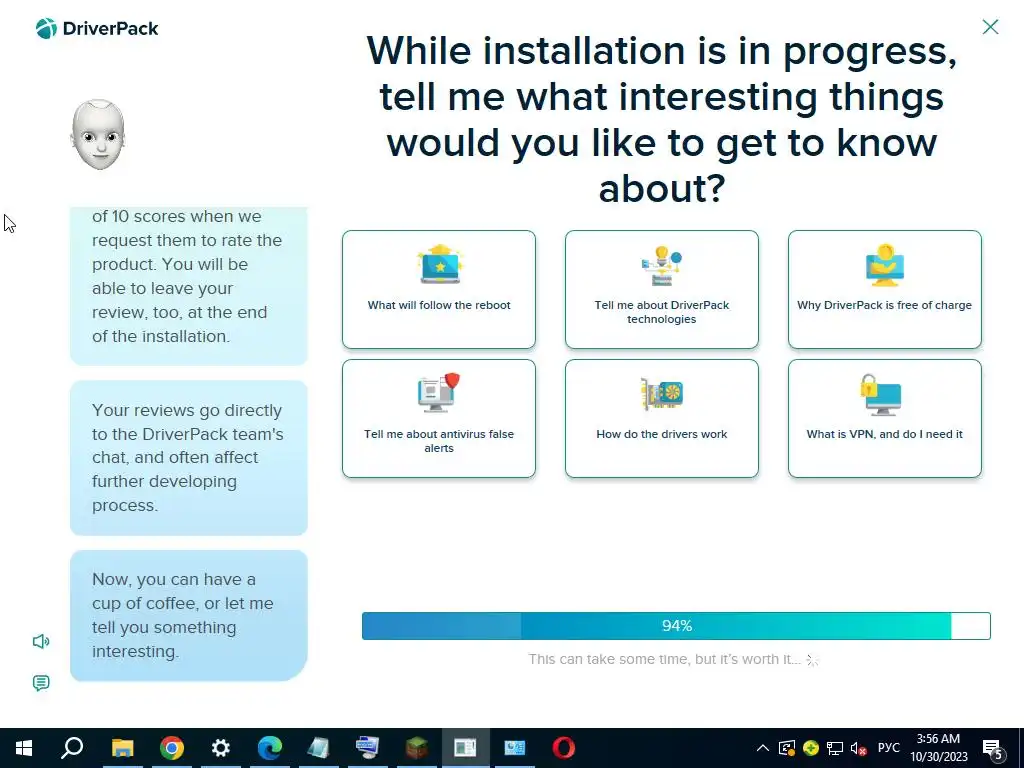Select 'Why DriverPack is free of charge' card
The image size is (1024, 768).
pos(884,289)
